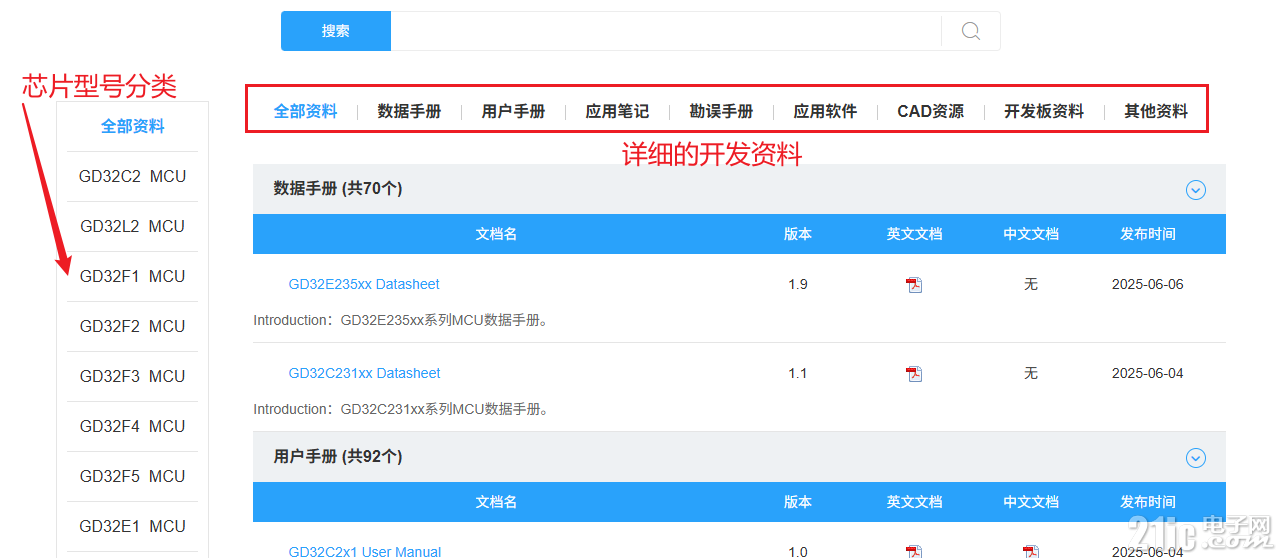The height and width of the screenshot is (558, 1282).
Task: Select GD32F5 MCU in the sidebar
Action: coord(133,477)
